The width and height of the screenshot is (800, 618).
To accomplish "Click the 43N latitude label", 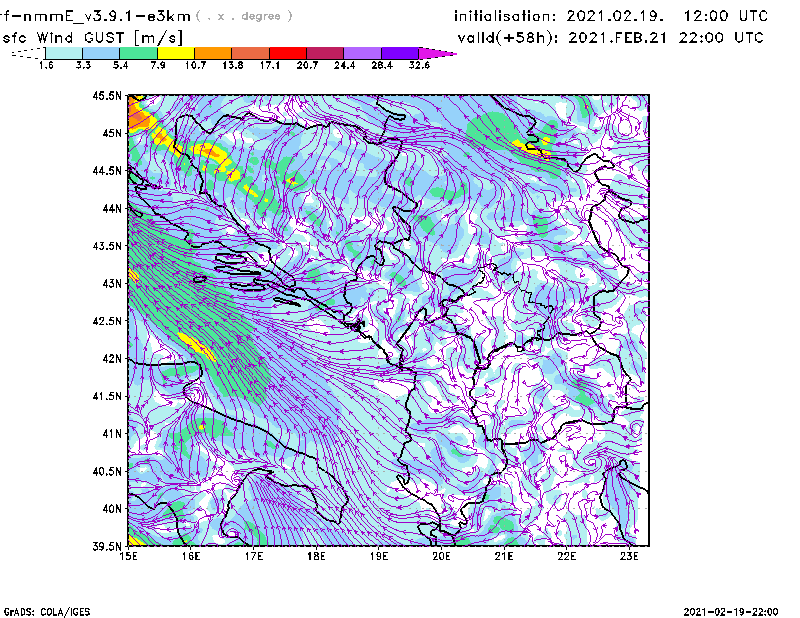I will click(x=112, y=283).
